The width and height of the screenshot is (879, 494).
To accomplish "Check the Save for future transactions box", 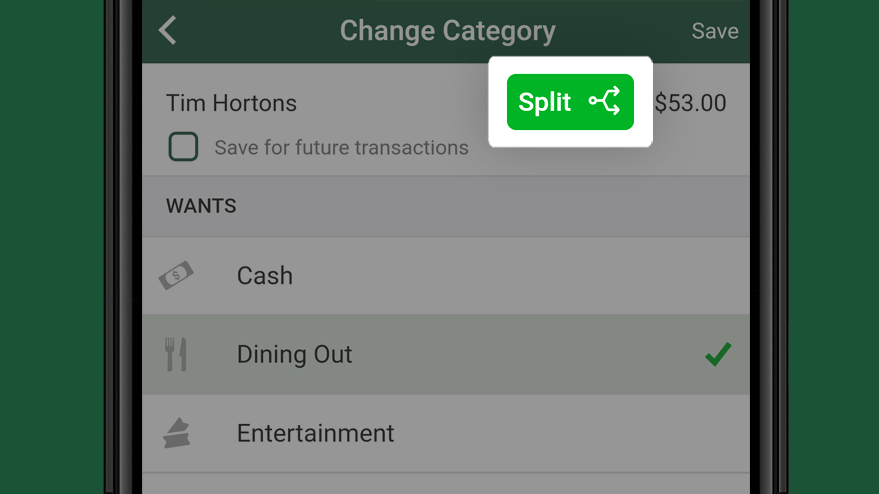I will pyautogui.click(x=183, y=147).
